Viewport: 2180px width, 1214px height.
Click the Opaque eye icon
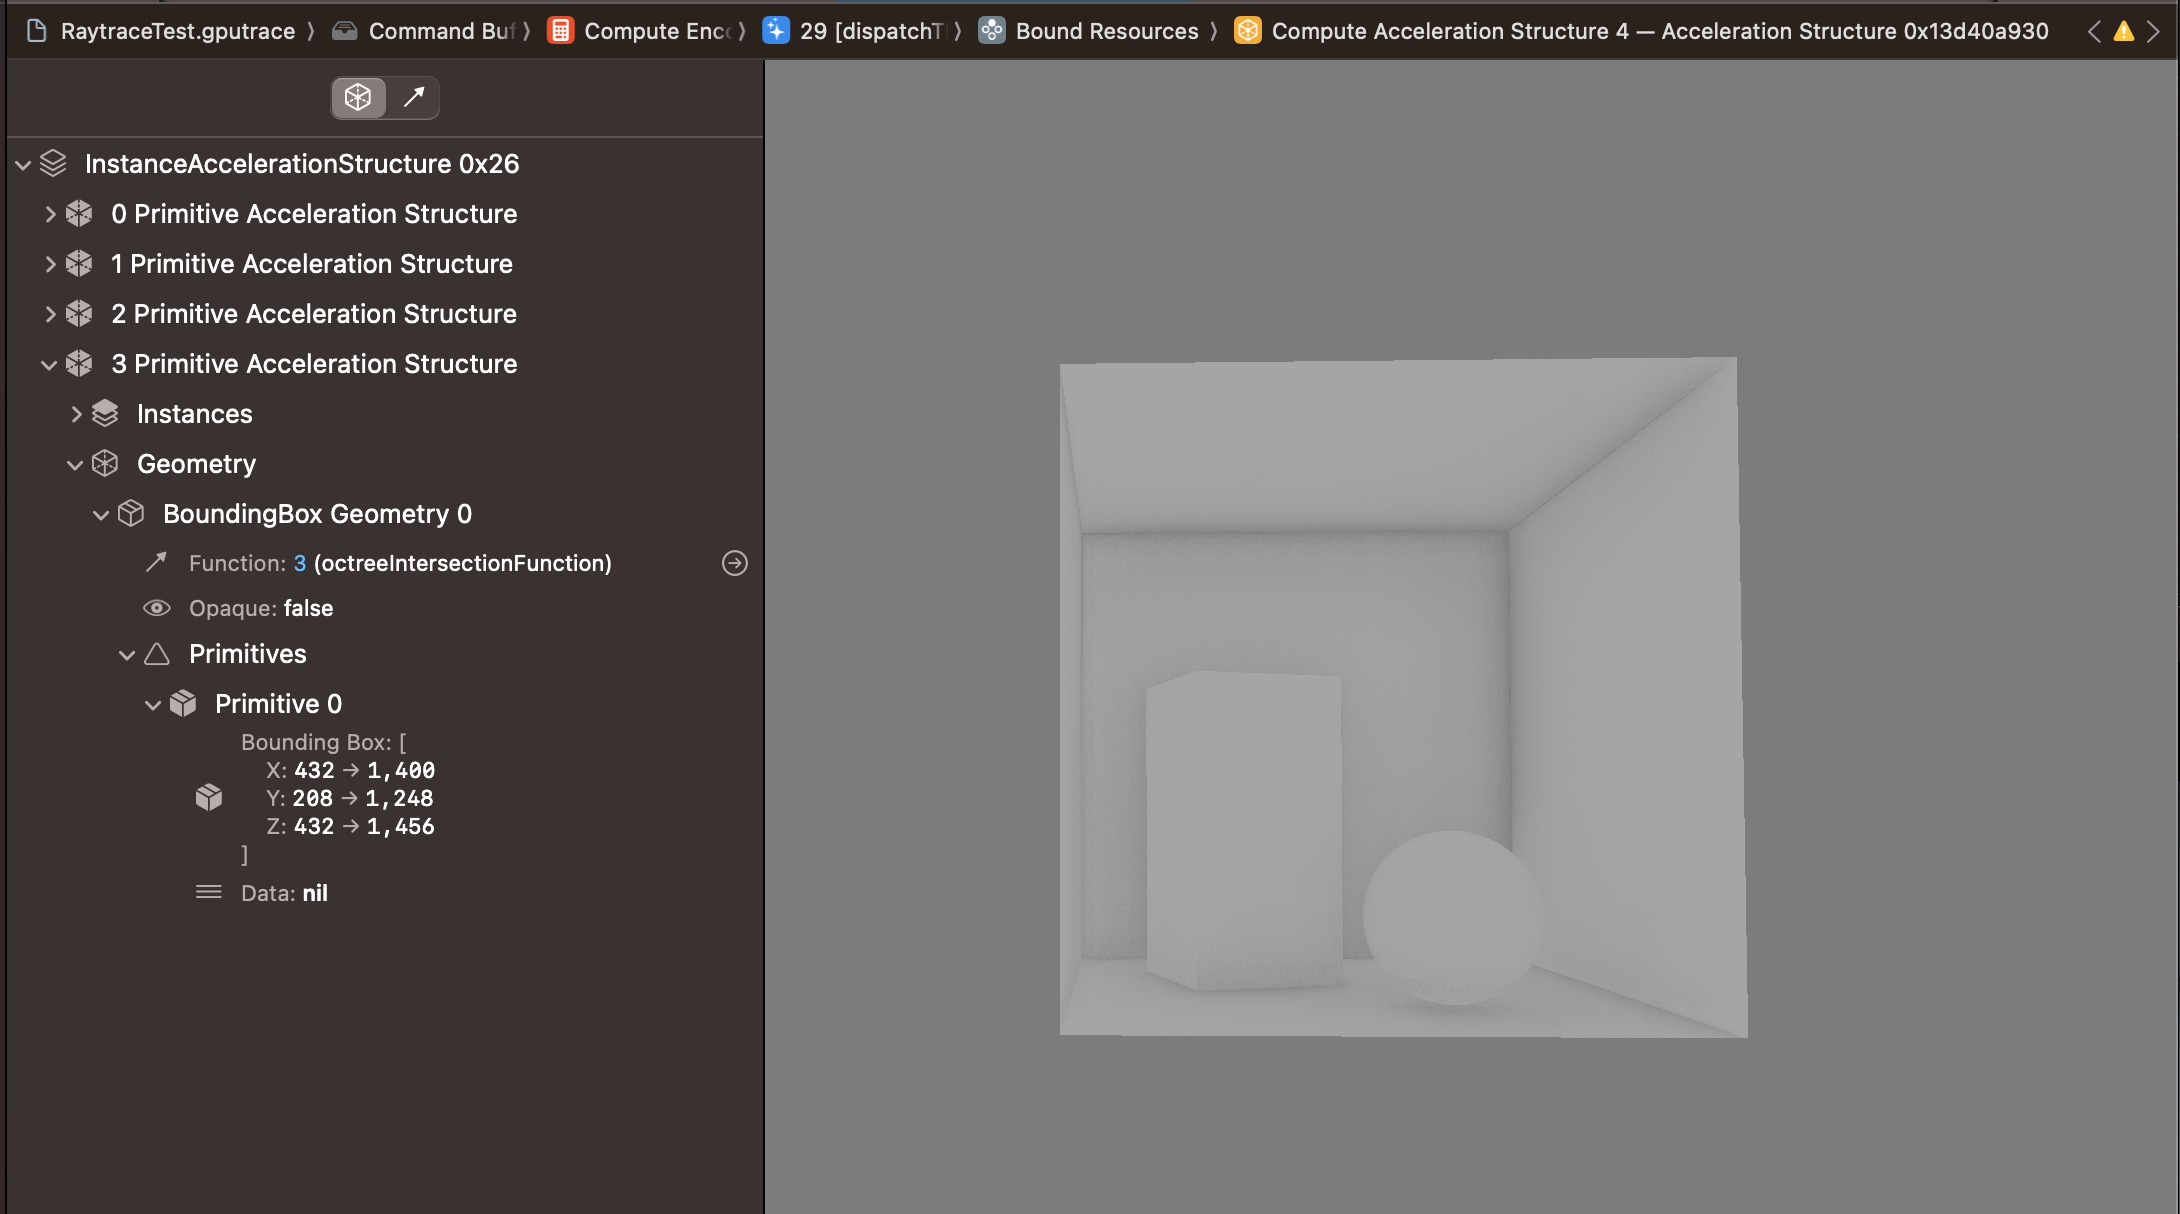point(156,608)
